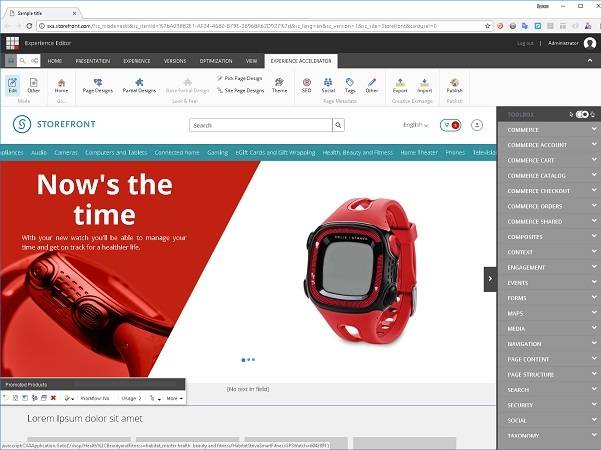
Task: Toggle Edit mode in the ribbon
Action: [x=13, y=84]
